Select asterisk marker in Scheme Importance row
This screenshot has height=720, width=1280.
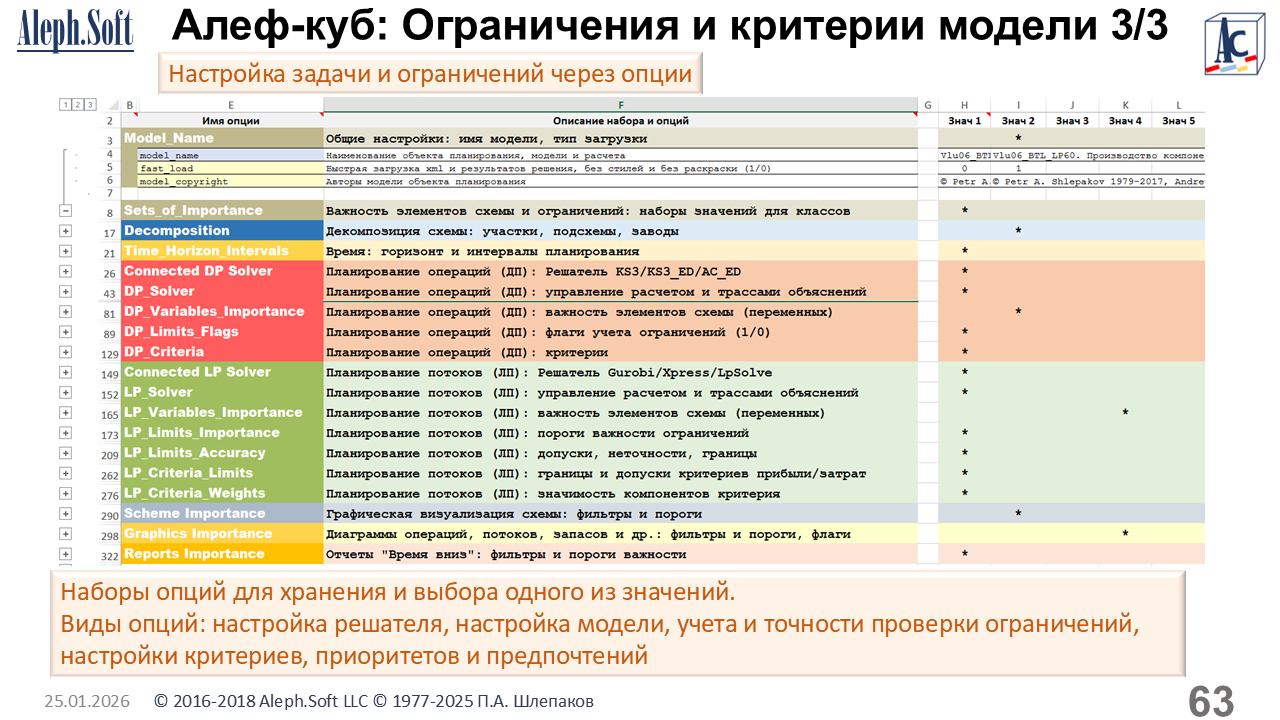[x=1018, y=514]
